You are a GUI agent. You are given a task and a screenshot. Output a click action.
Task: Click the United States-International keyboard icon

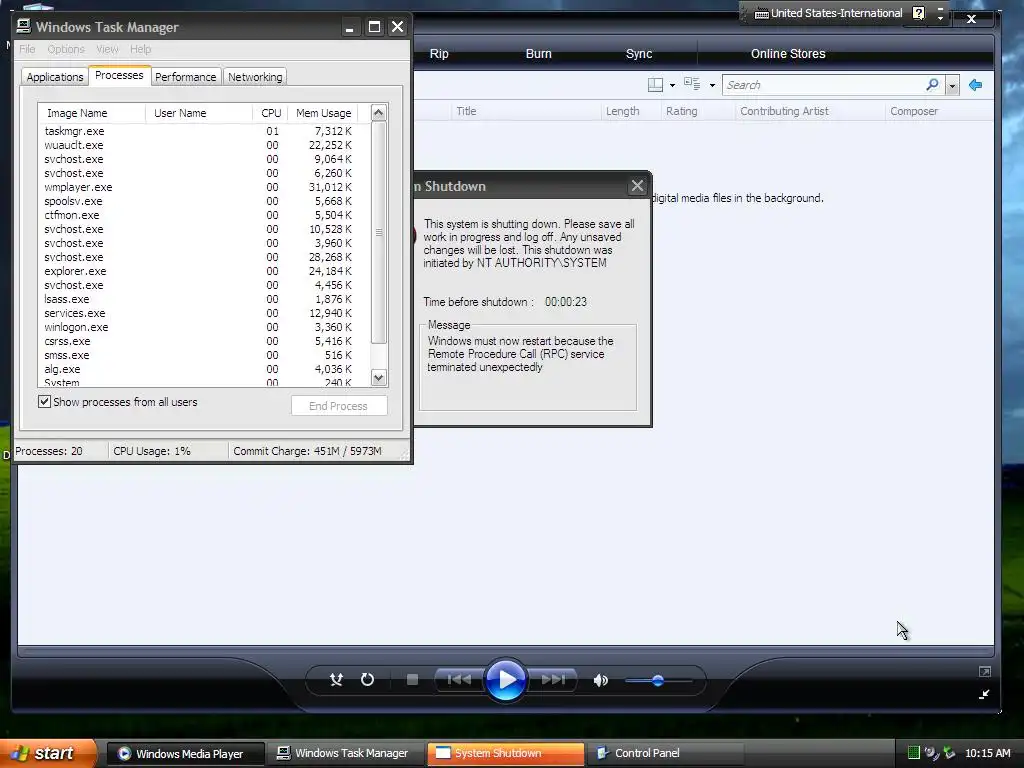click(x=761, y=13)
